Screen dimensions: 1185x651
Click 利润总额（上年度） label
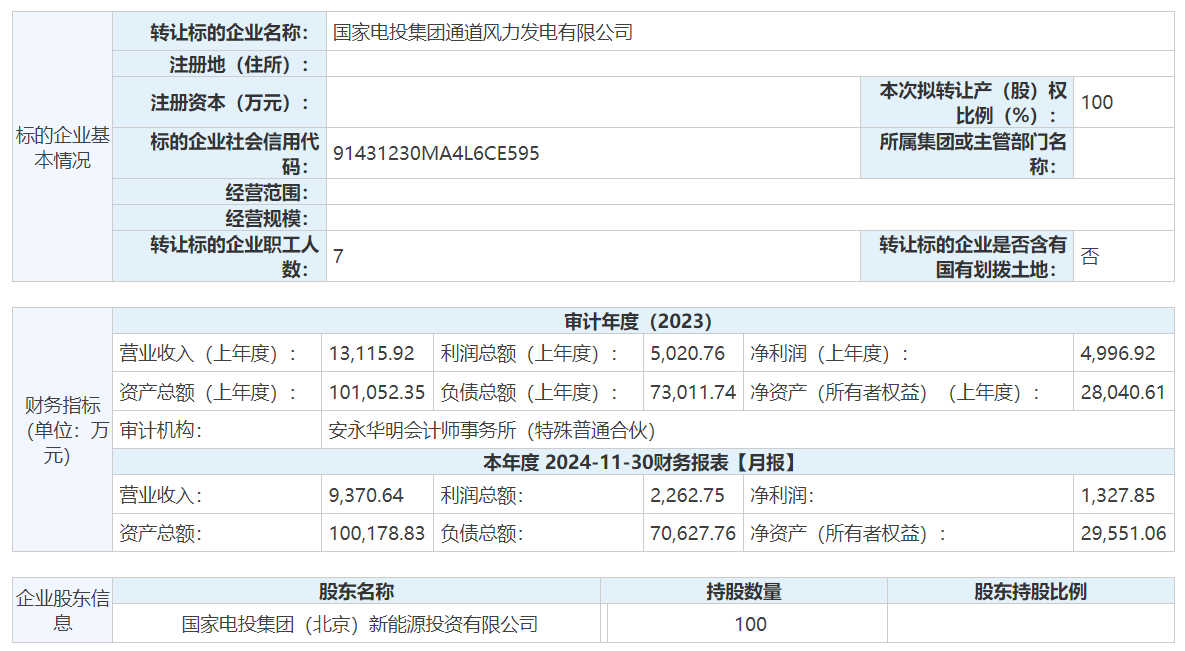530,353
